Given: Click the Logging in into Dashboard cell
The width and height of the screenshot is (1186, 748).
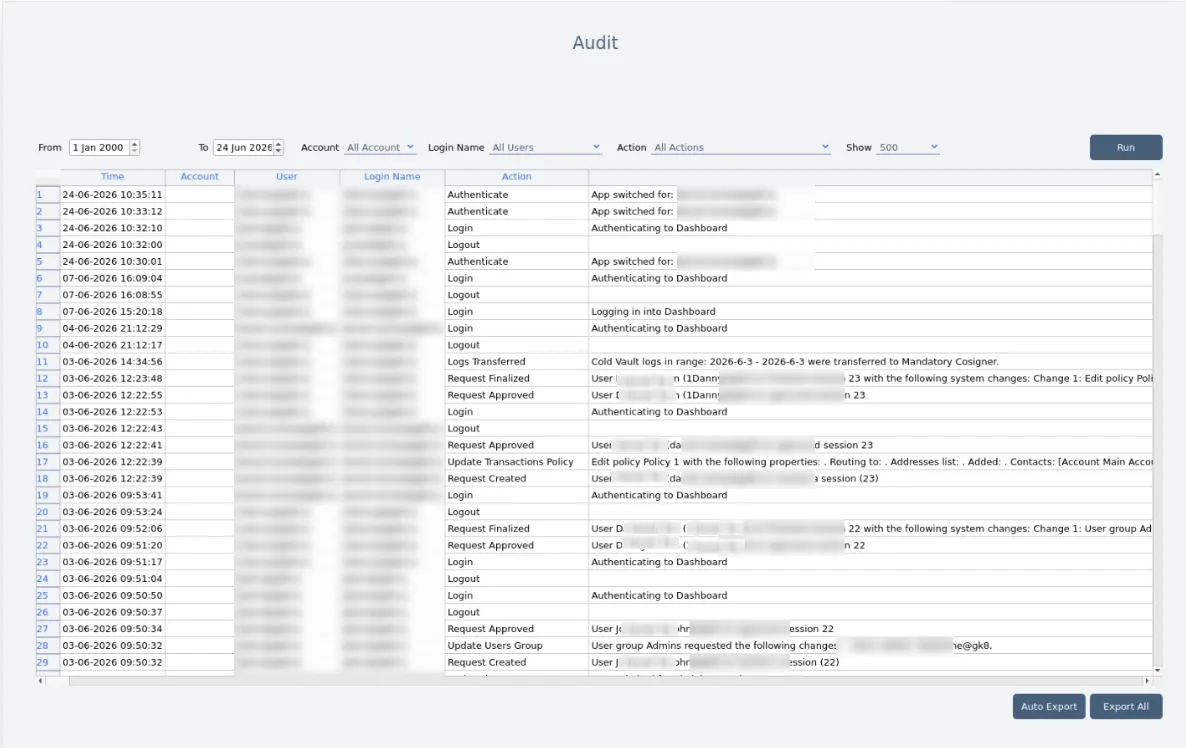Looking at the screenshot, I should click(871, 312).
